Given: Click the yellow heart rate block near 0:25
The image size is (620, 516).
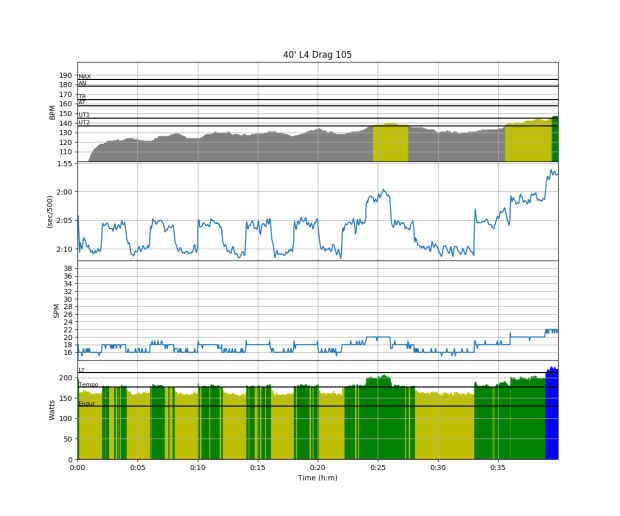Looking at the screenshot, I should (390, 143).
